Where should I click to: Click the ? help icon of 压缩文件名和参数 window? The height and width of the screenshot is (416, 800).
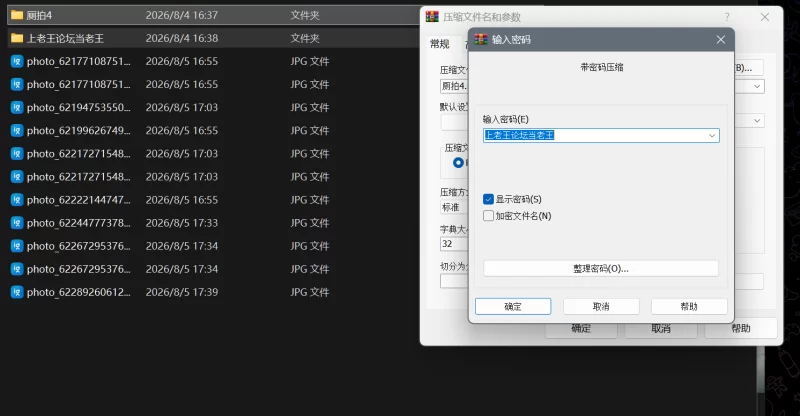727,17
